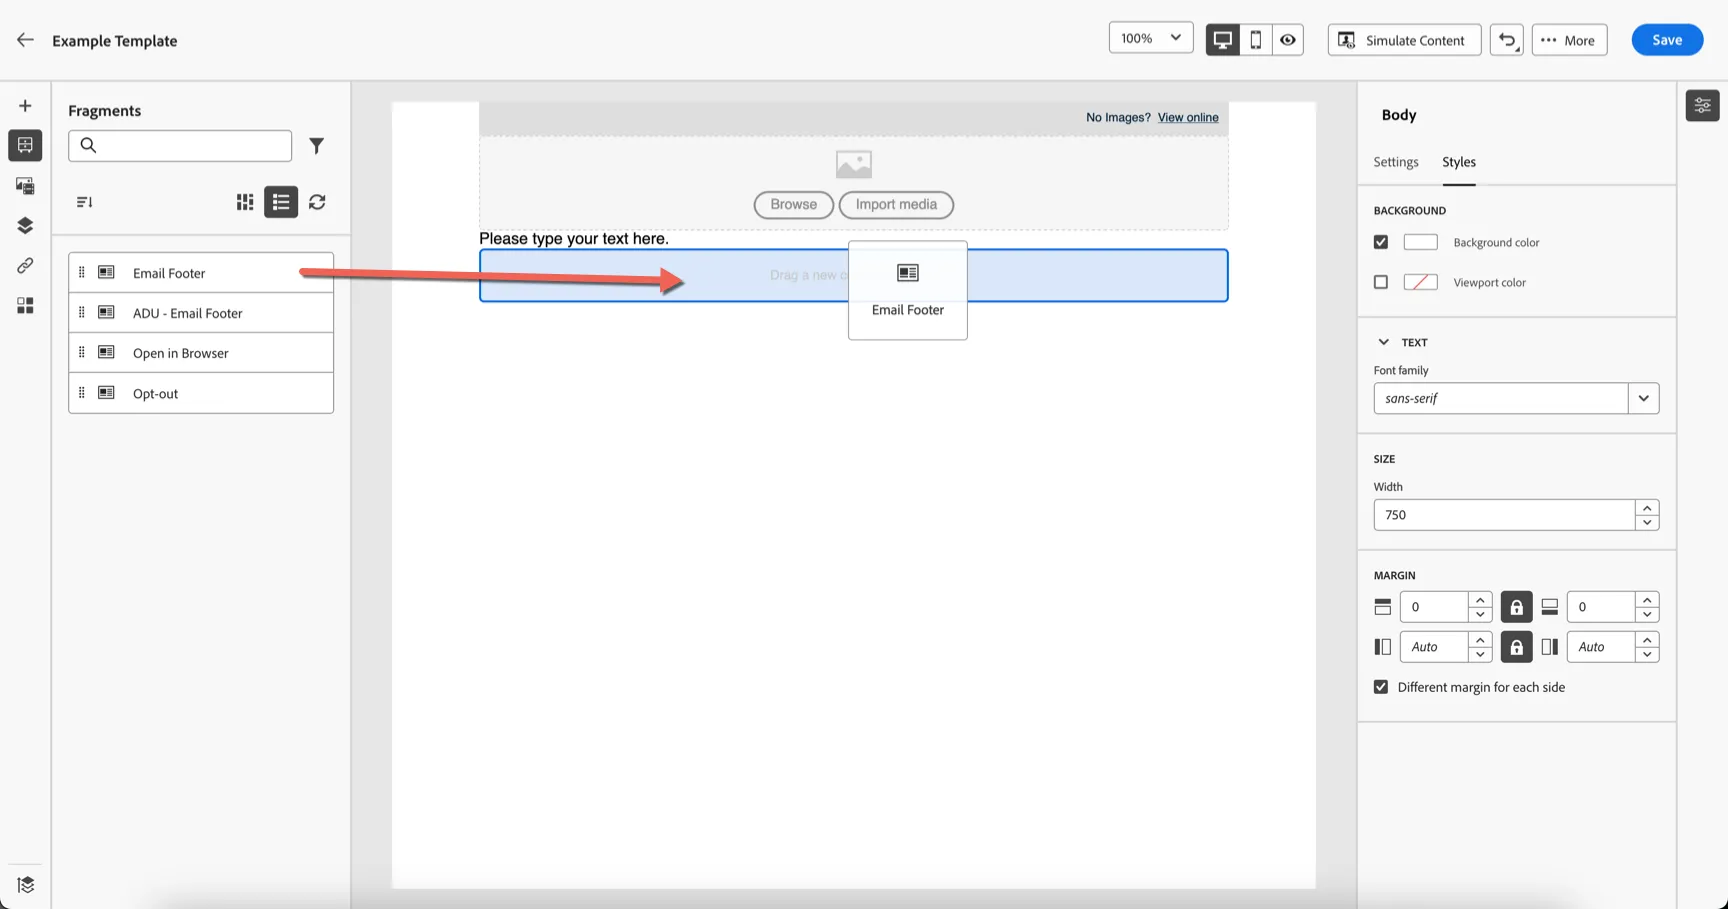
Task: Switch to the Styles tab
Action: [x=1458, y=162]
